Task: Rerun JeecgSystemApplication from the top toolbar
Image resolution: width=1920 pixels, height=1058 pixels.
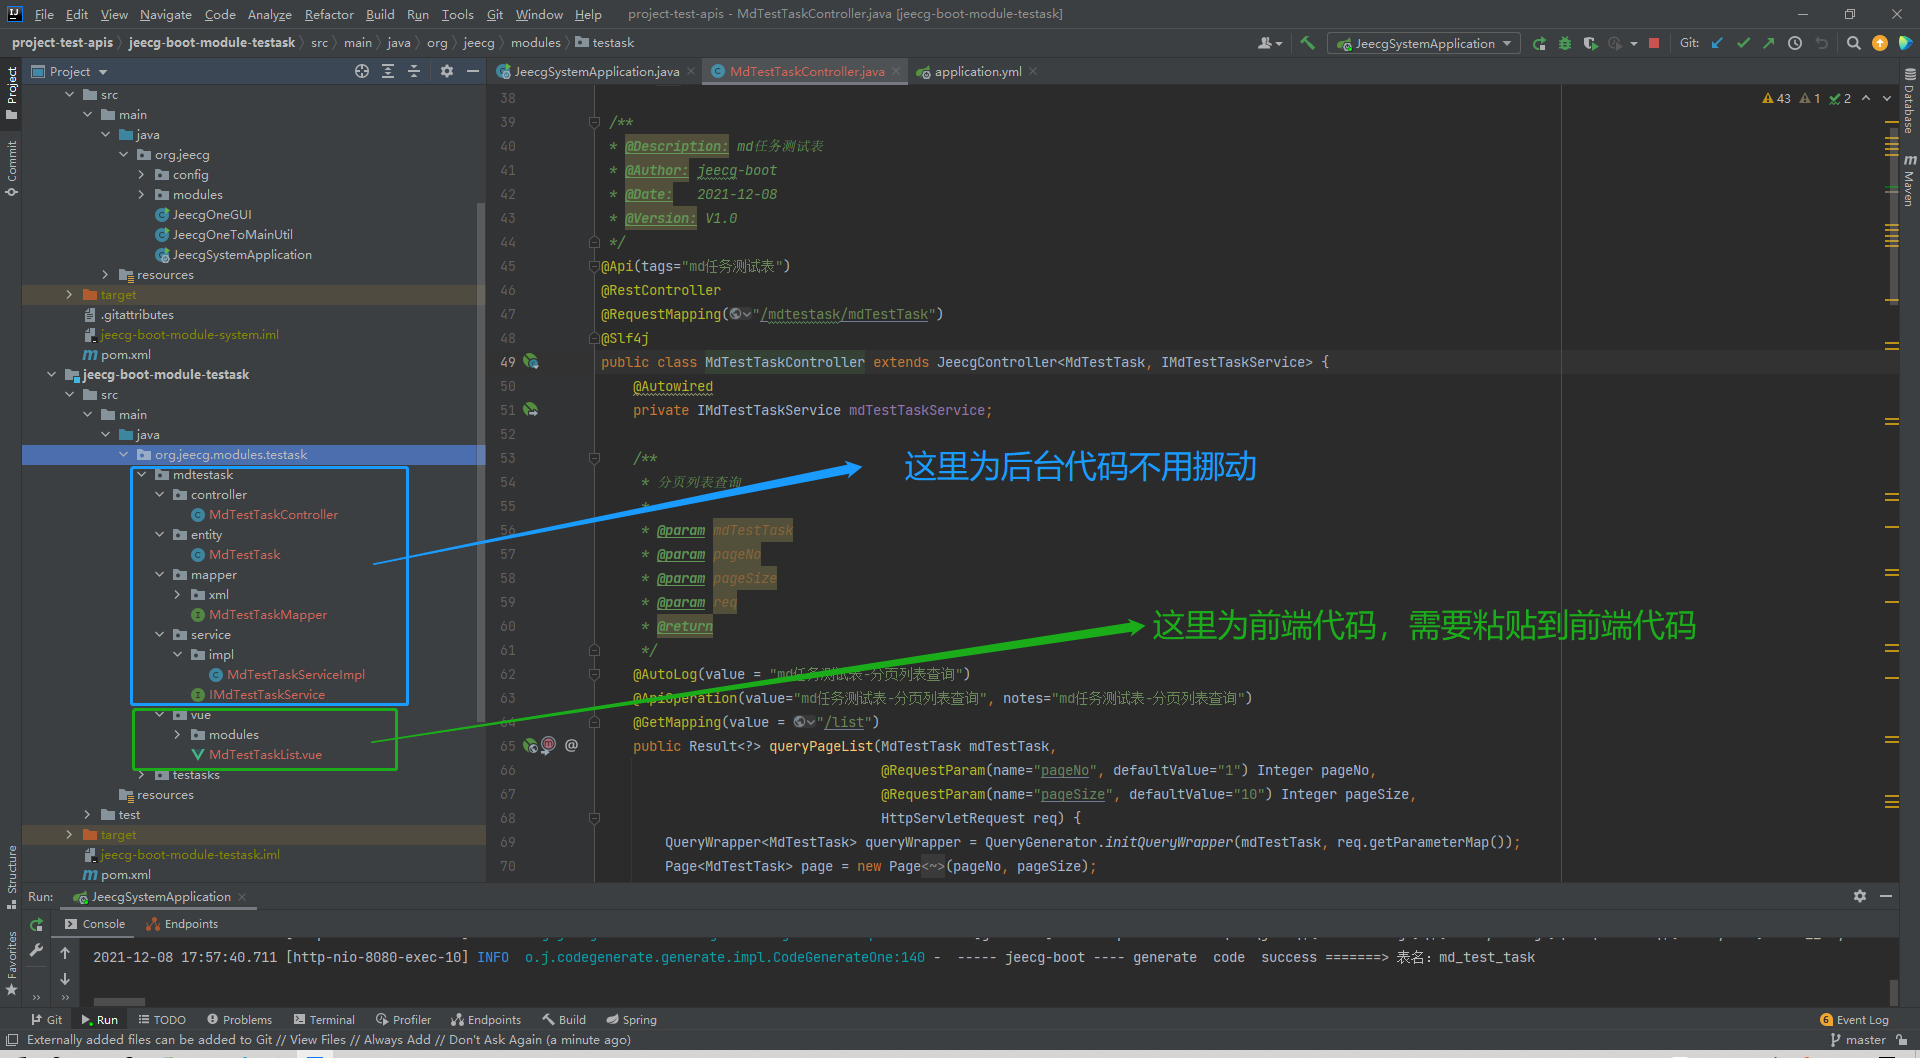Action: click(1539, 43)
